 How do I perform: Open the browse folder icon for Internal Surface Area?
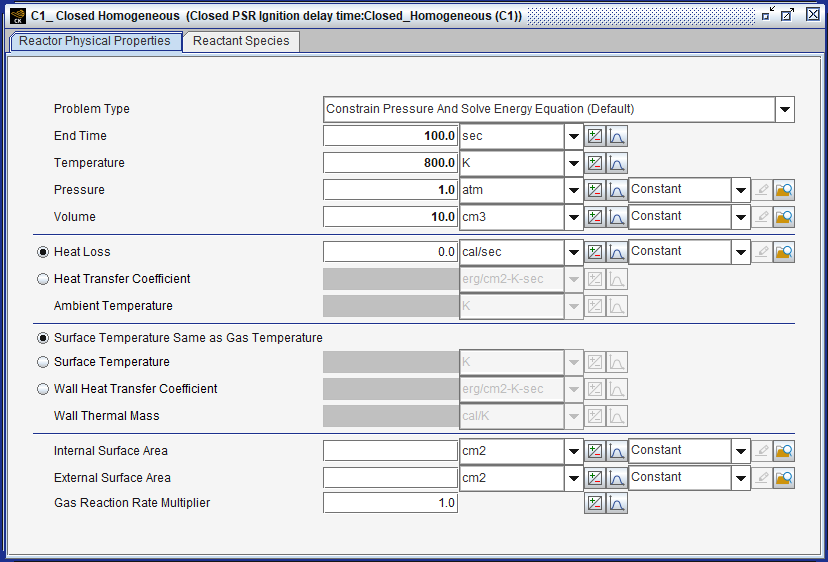click(784, 452)
